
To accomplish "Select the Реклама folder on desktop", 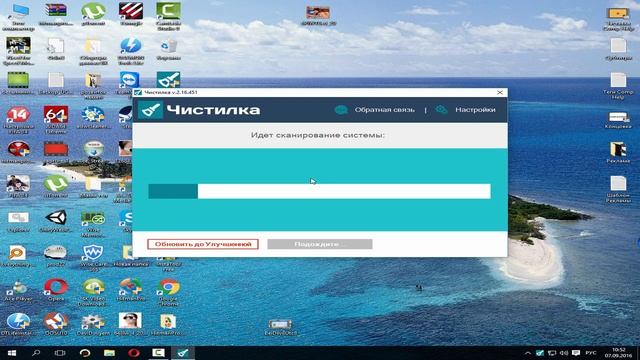I will (x=618, y=153).
